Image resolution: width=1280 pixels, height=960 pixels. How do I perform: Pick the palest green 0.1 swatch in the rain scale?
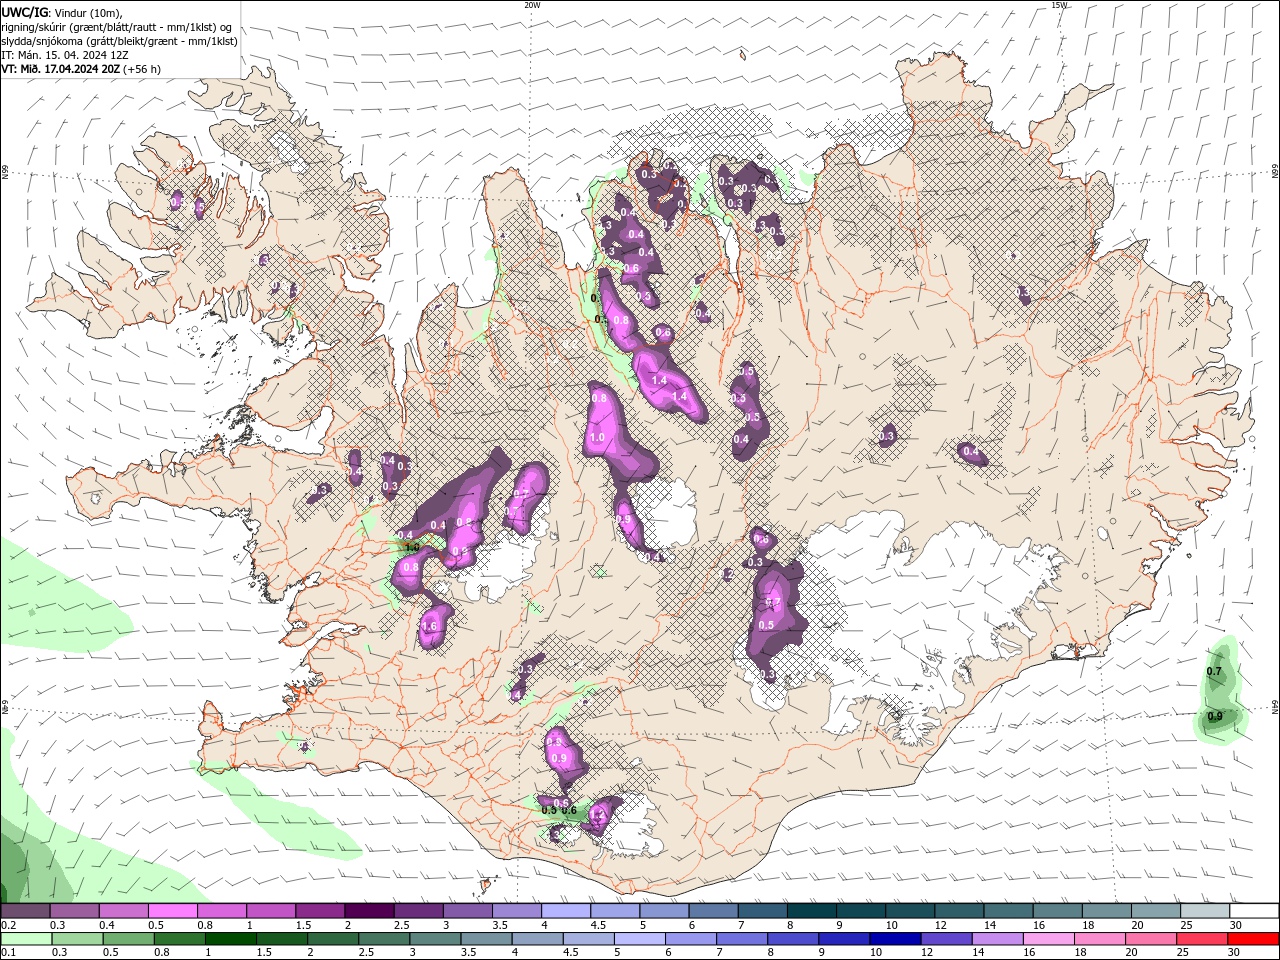click(x=26, y=939)
